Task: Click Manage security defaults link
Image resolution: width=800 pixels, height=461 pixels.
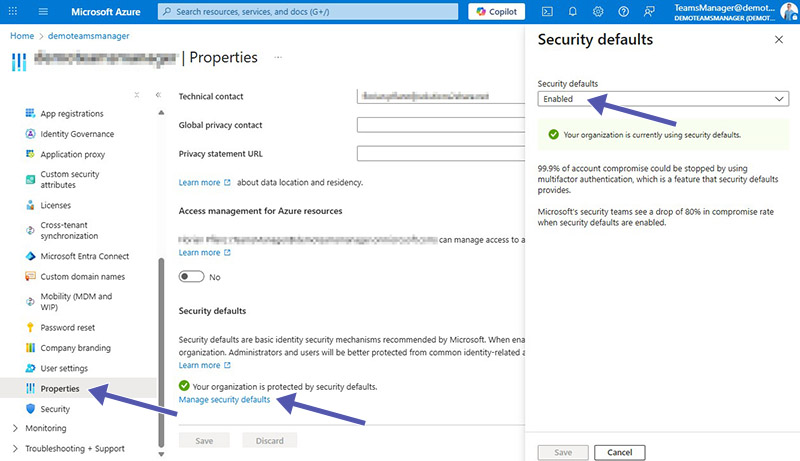Action: coord(224,399)
